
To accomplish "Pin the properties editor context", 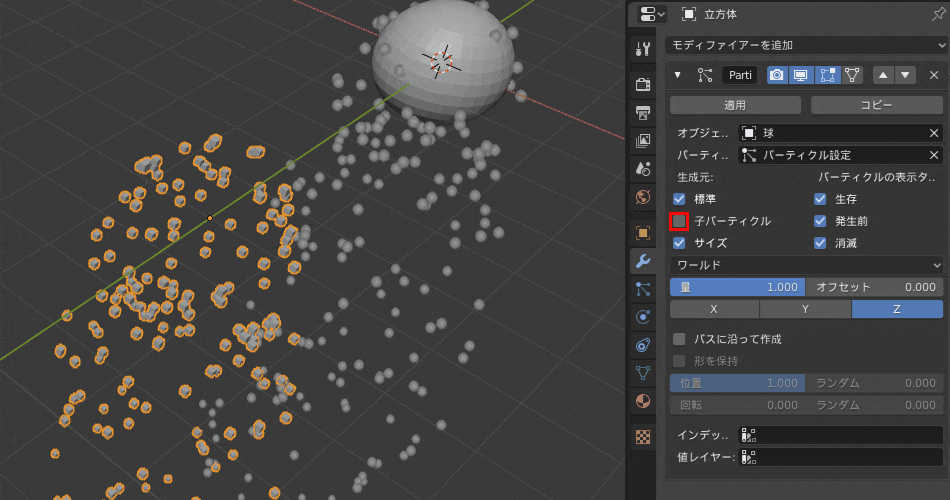I will pos(938,14).
